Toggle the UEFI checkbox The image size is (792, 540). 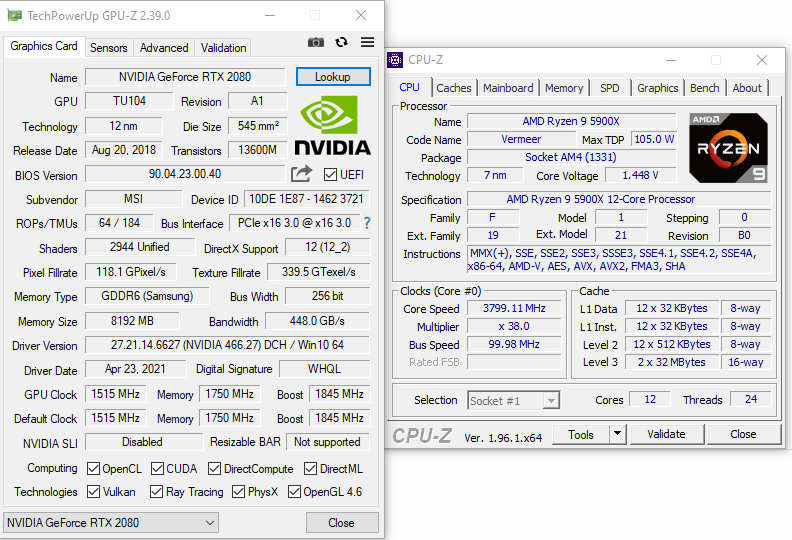330,175
